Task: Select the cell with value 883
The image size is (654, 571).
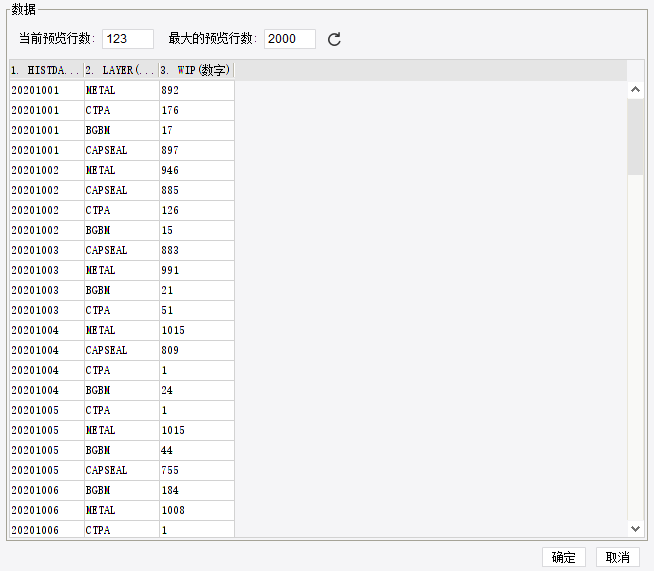Action: coord(197,250)
